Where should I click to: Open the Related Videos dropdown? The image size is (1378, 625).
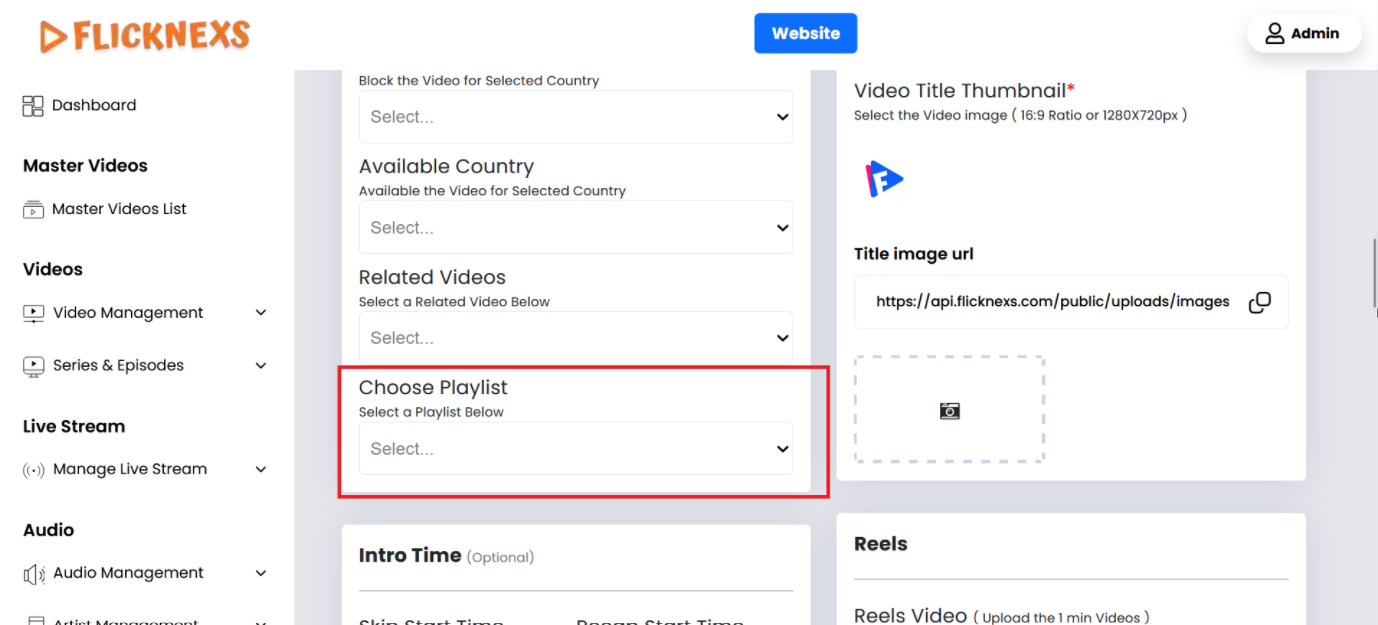575,338
